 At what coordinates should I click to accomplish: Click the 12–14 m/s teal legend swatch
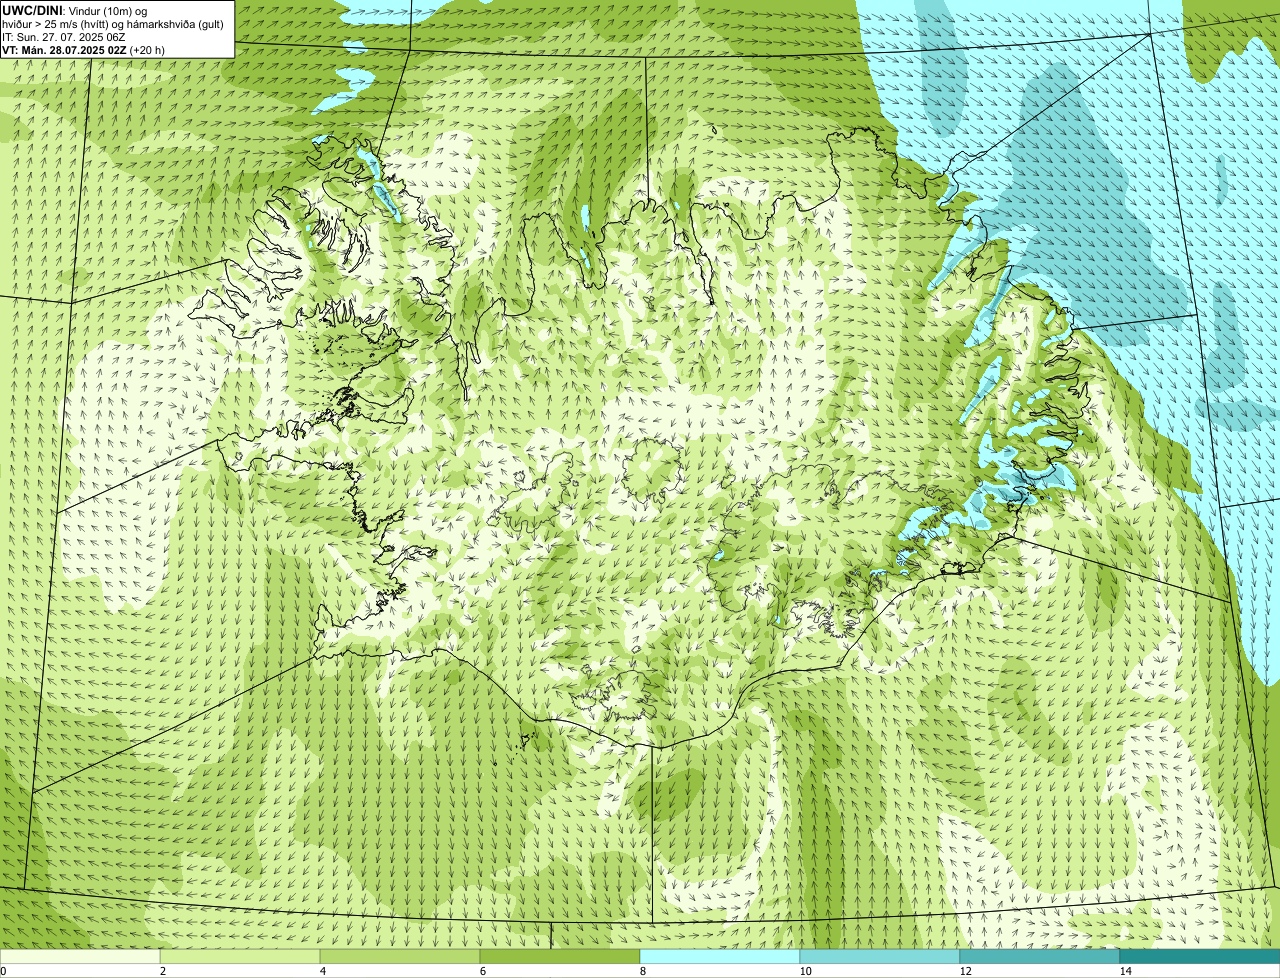[1040, 956]
